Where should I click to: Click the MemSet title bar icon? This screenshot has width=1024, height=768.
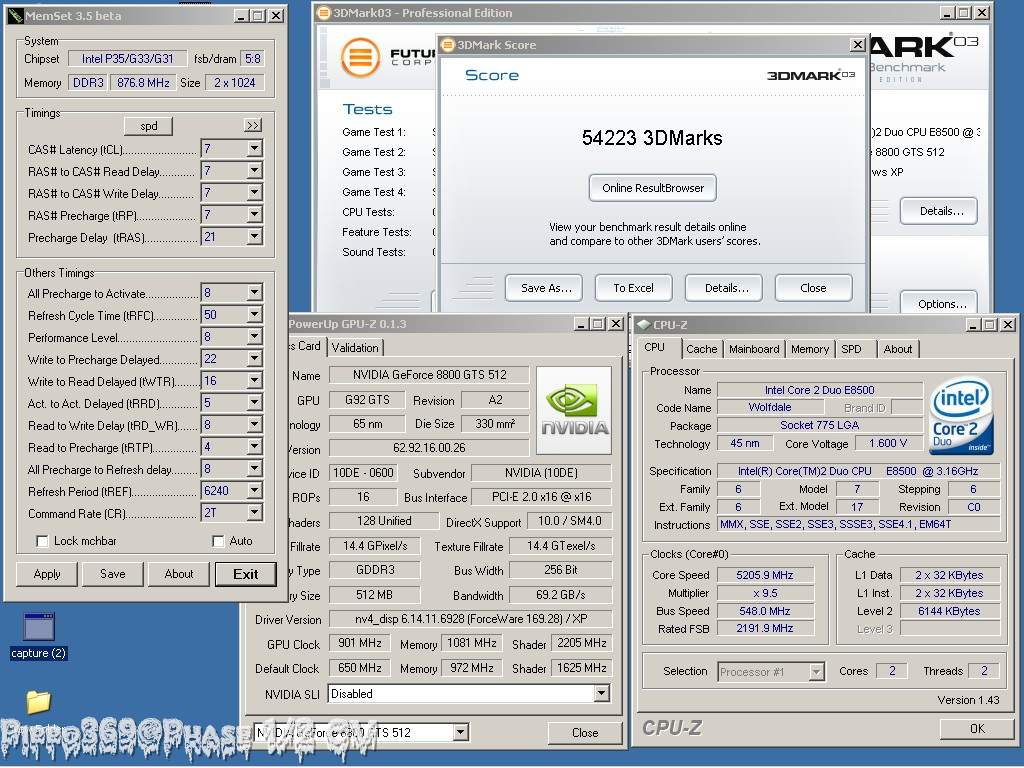coord(16,16)
